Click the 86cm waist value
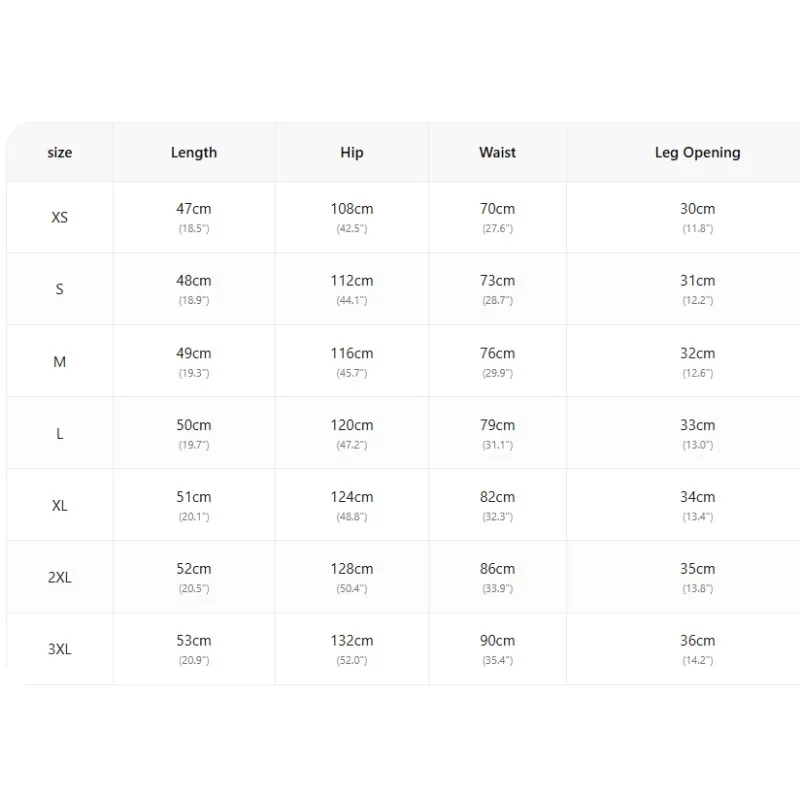800x800 pixels. (497, 569)
